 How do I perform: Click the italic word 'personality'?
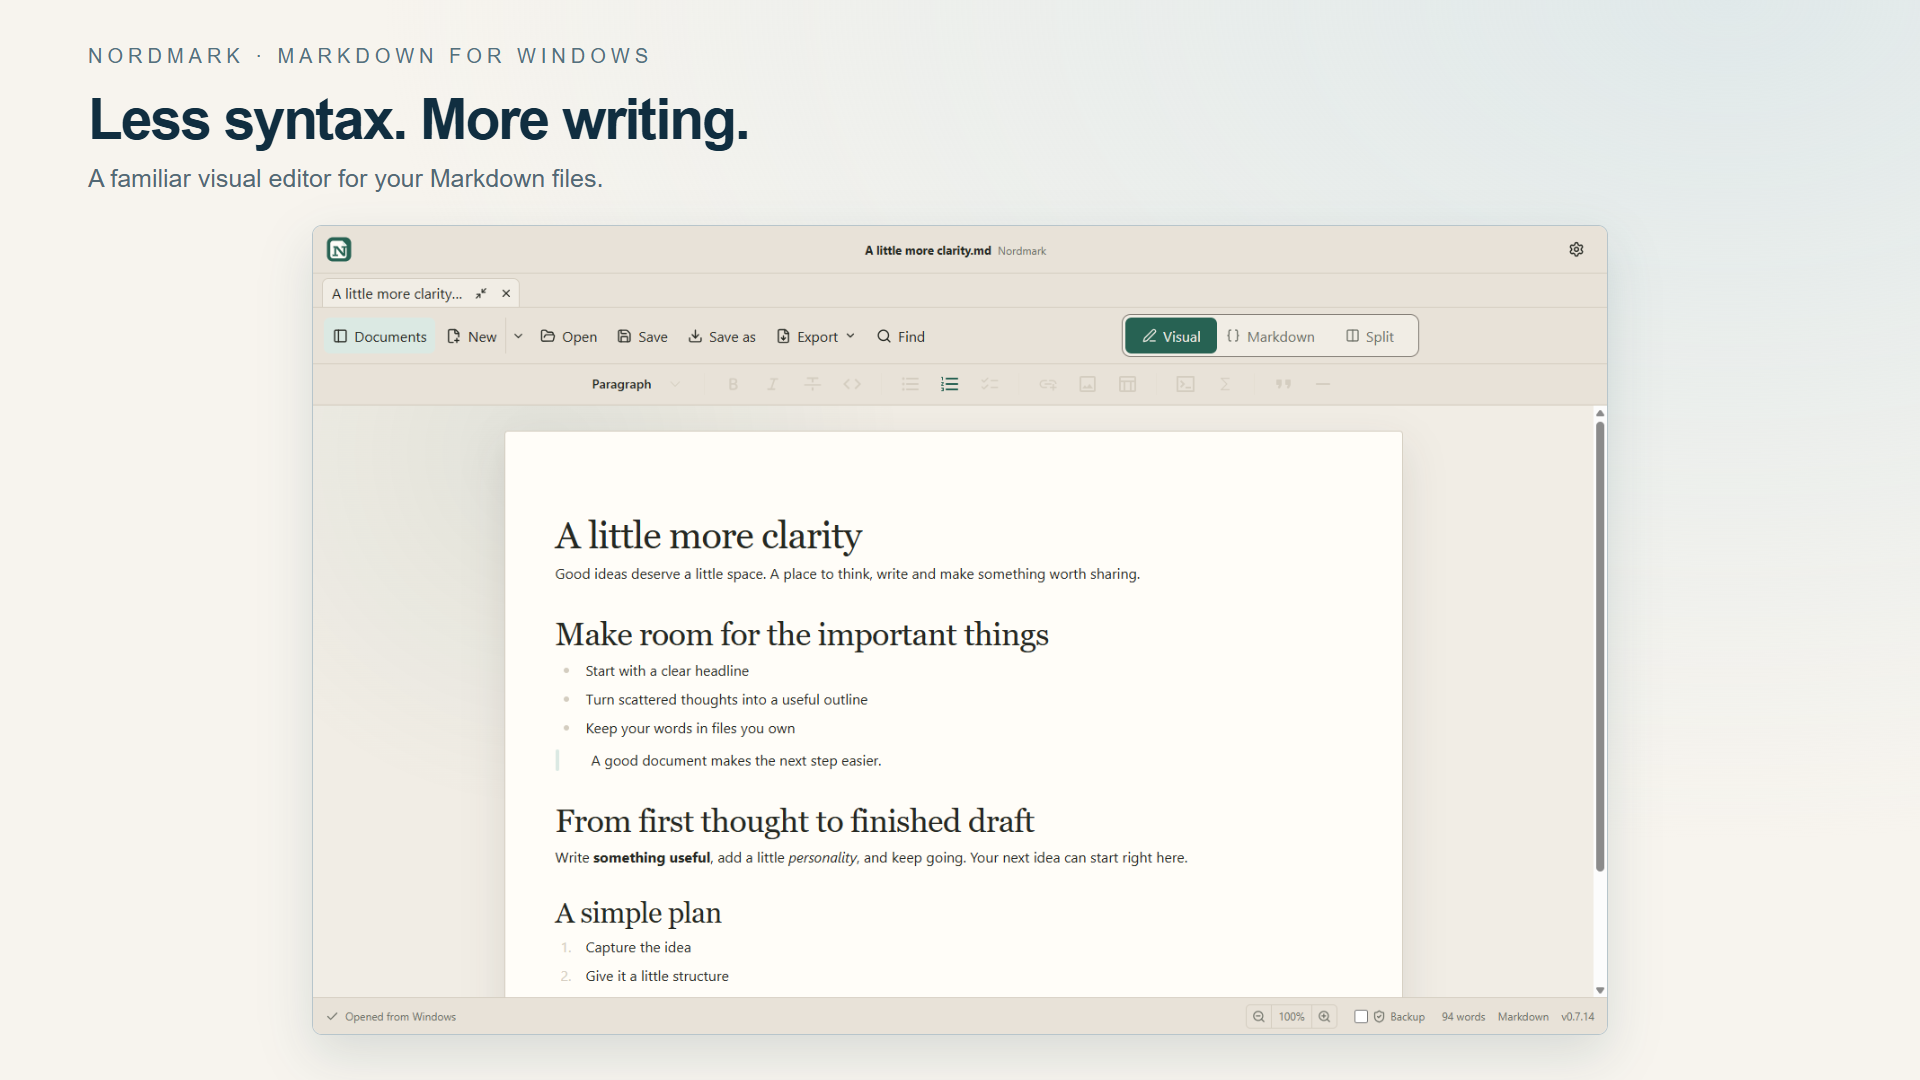tap(822, 858)
